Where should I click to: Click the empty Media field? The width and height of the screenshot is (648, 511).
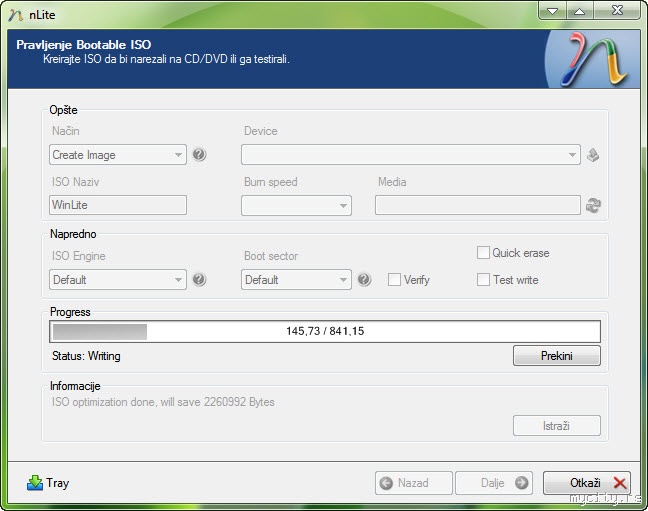pyautogui.click(x=478, y=205)
